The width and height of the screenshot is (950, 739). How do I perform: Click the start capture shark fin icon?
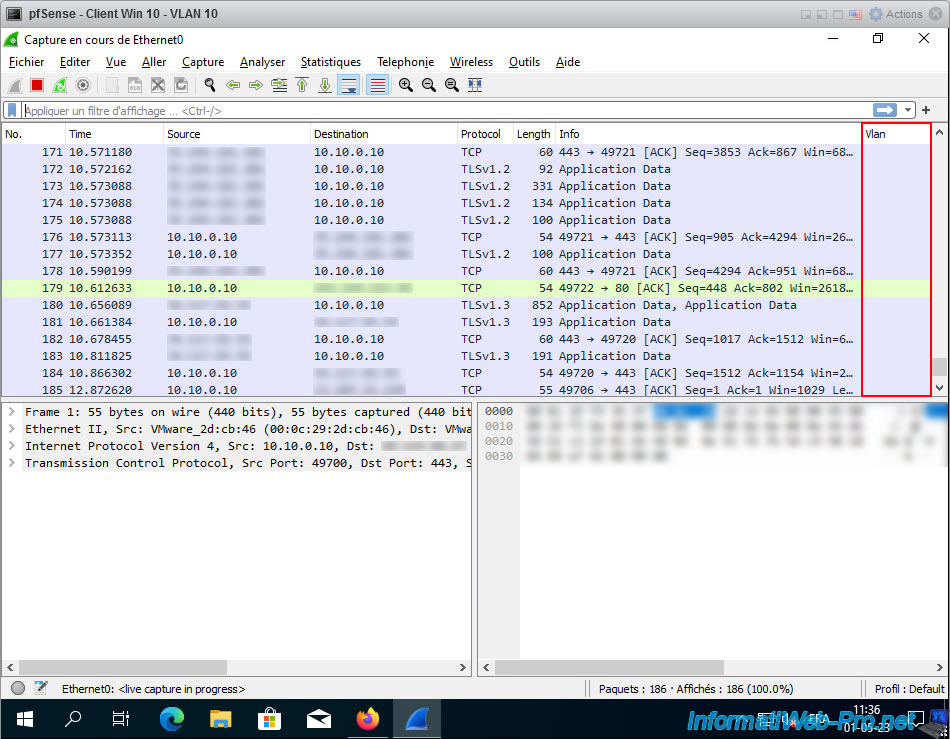pos(15,85)
